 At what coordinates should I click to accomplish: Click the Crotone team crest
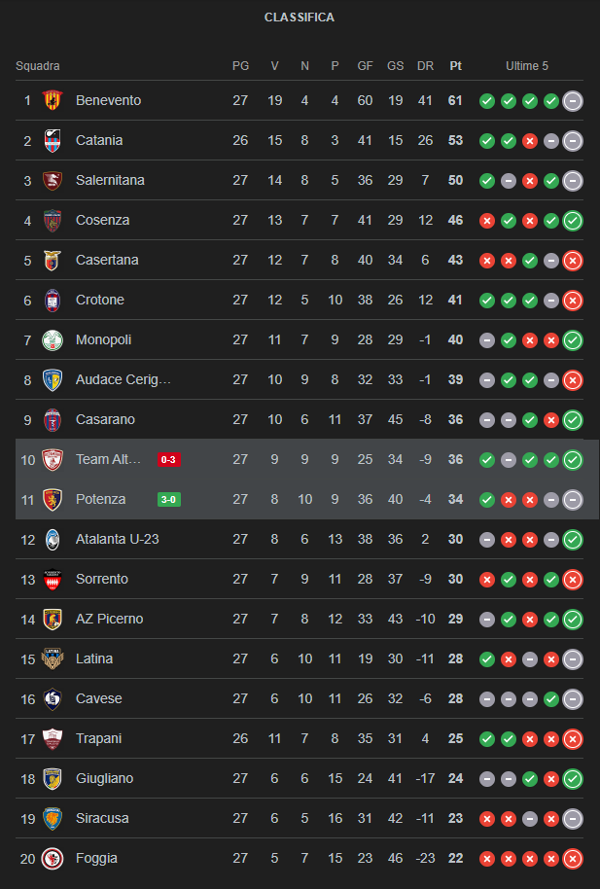(x=52, y=300)
